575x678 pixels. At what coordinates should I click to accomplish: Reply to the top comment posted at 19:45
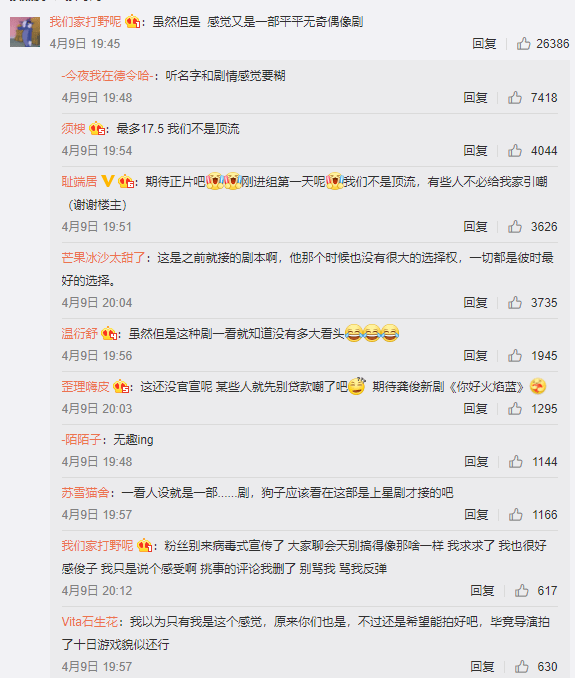click(484, 43)
